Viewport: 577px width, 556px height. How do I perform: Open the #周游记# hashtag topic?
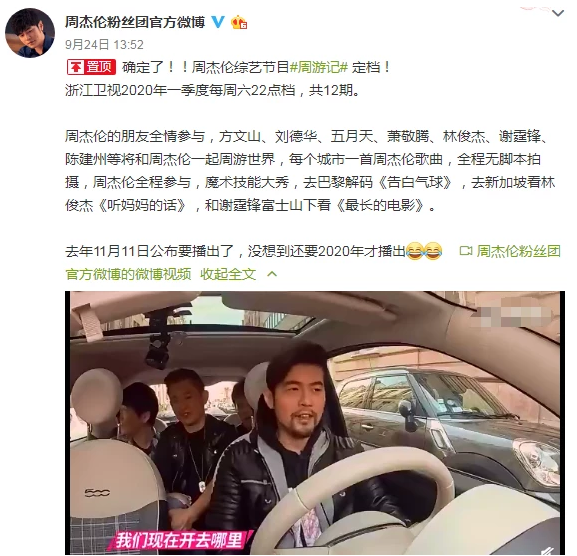319,67
